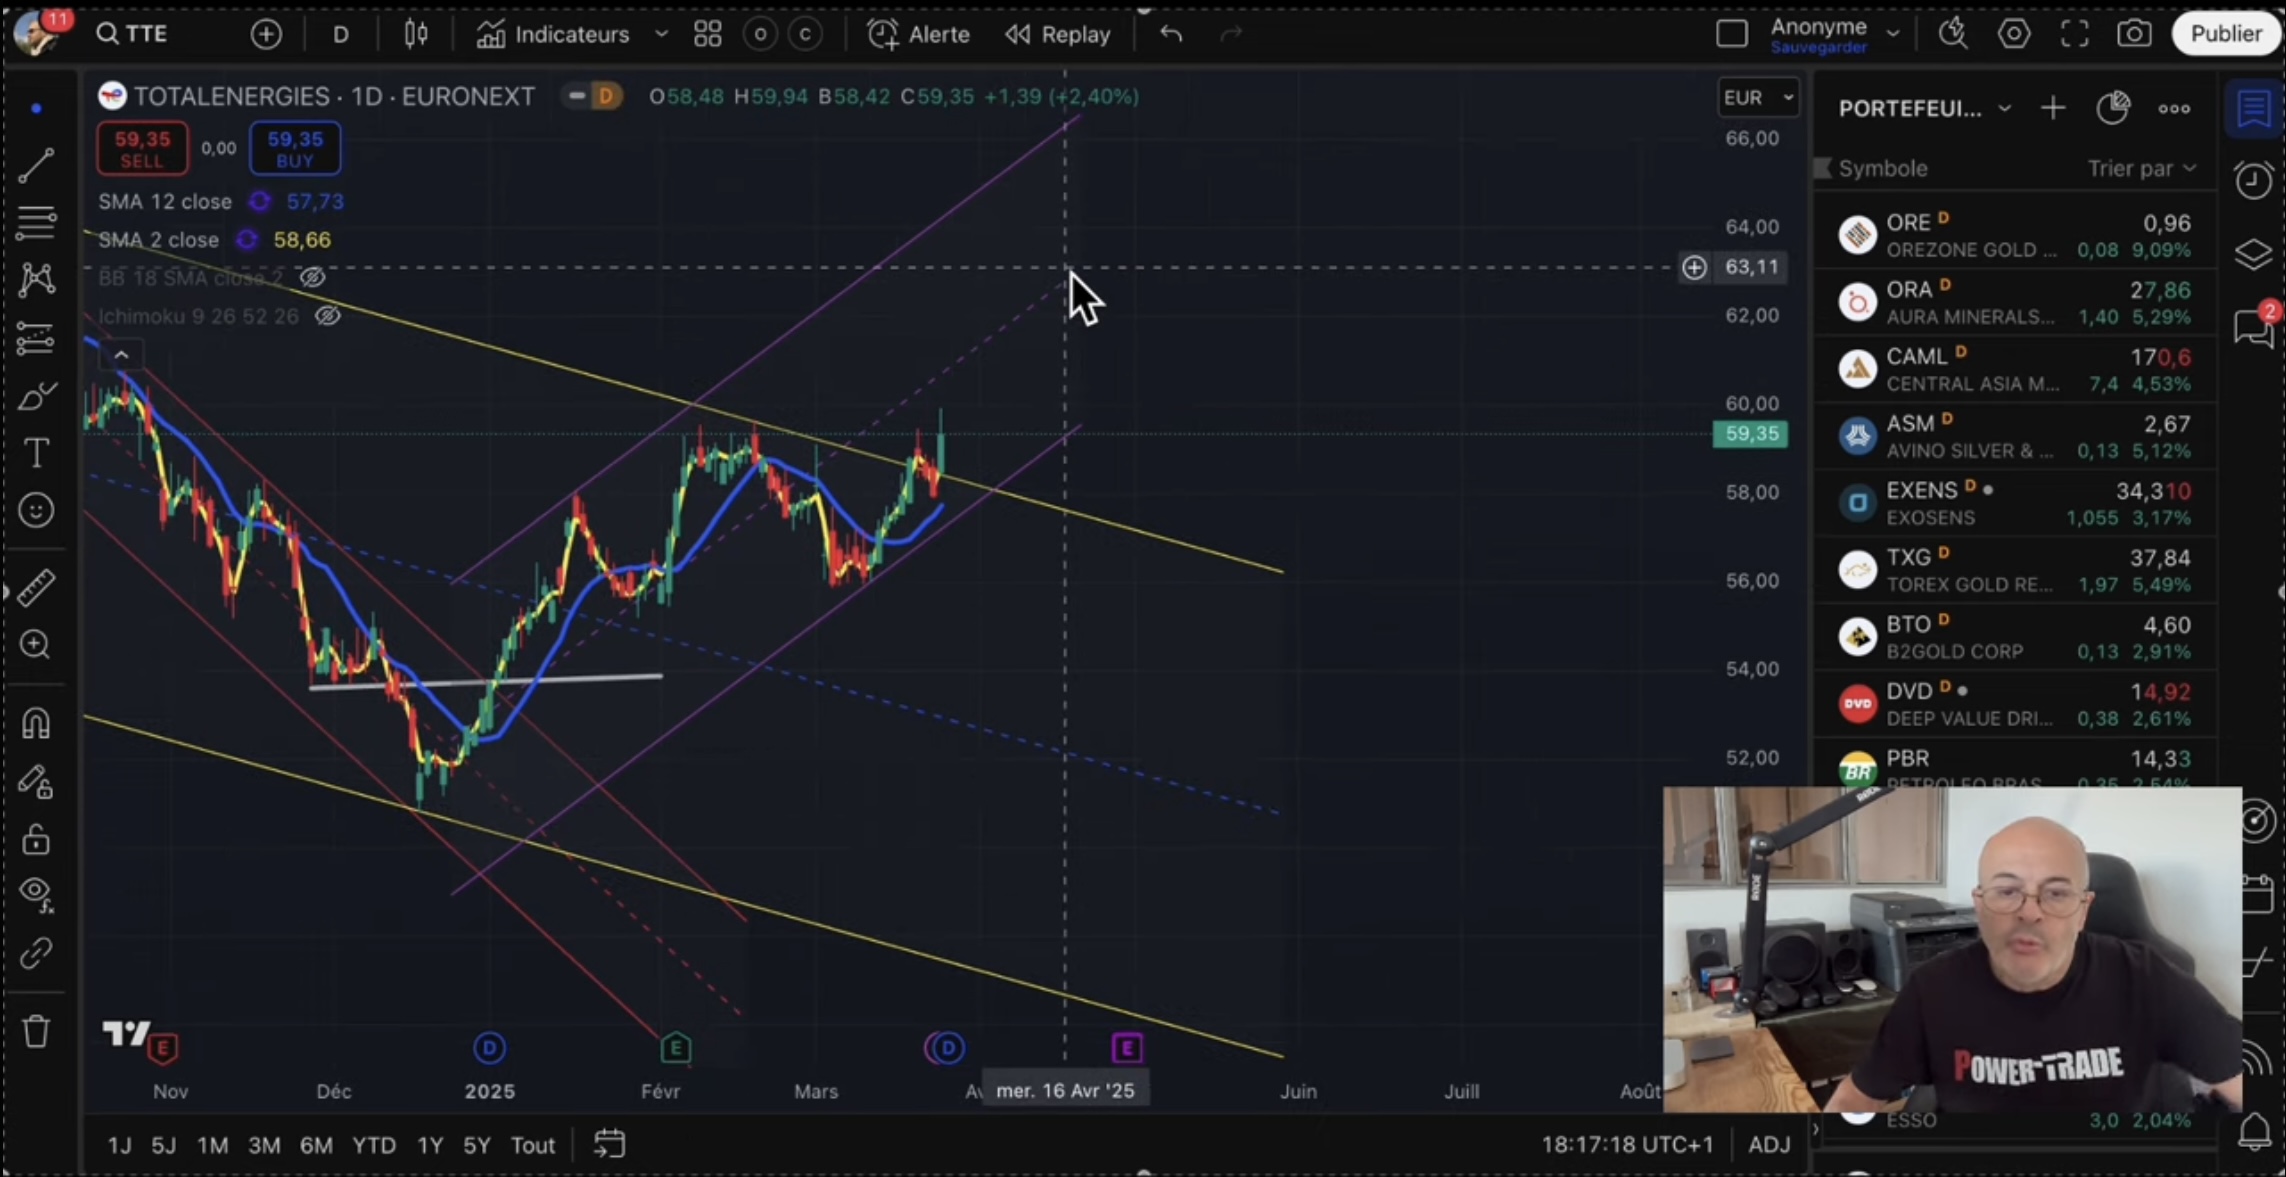The height and width of the screenshot is (1177, 2286).
Task: Toggle stay-in-drawing-mode pencil lock
Action: [x=36, y=782]
